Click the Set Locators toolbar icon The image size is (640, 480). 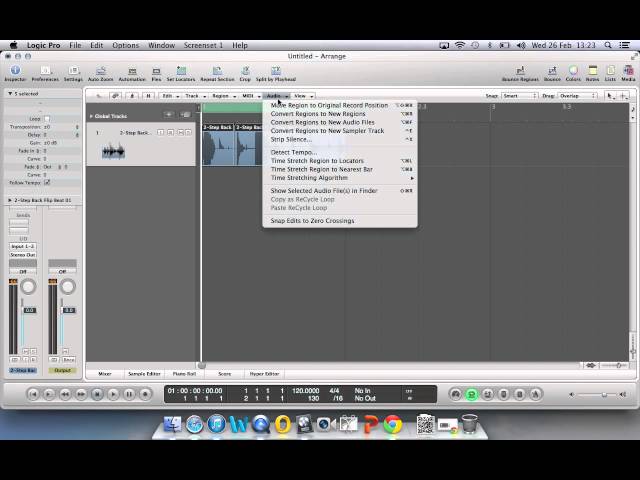pos(181,73)
